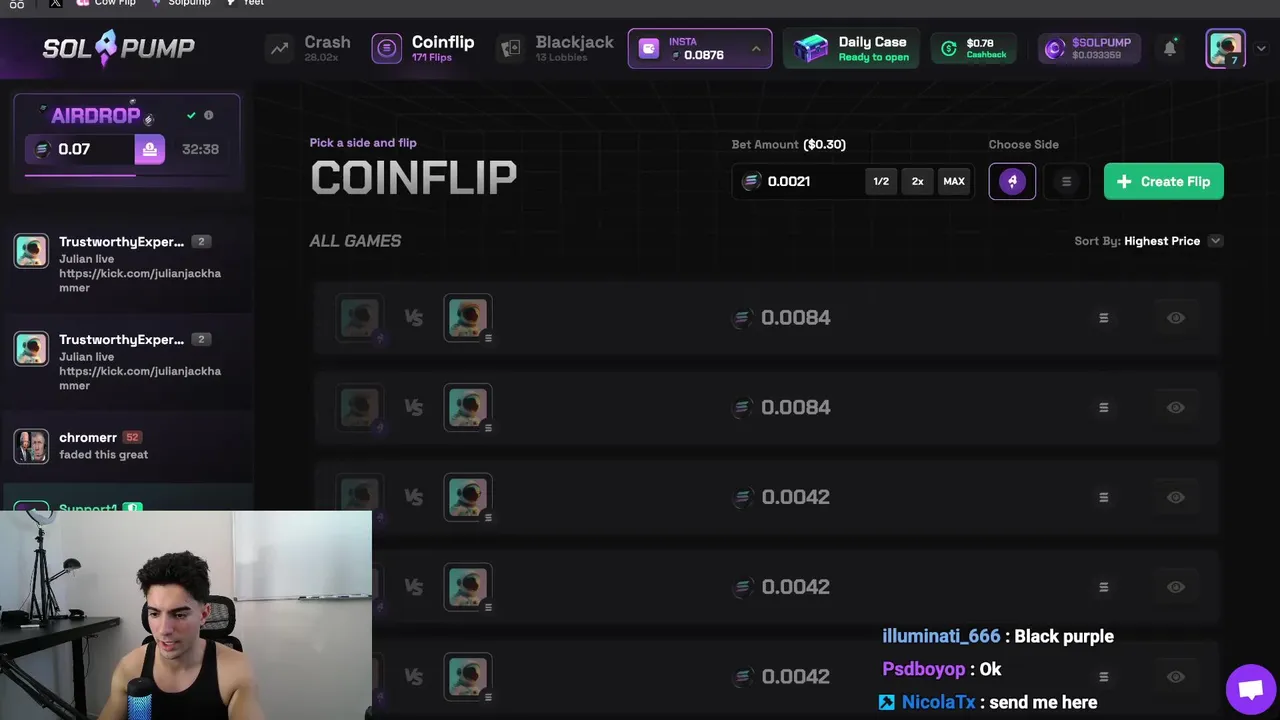
Task: Click the cashback dollar icon
Action: [x=949, y=49]
